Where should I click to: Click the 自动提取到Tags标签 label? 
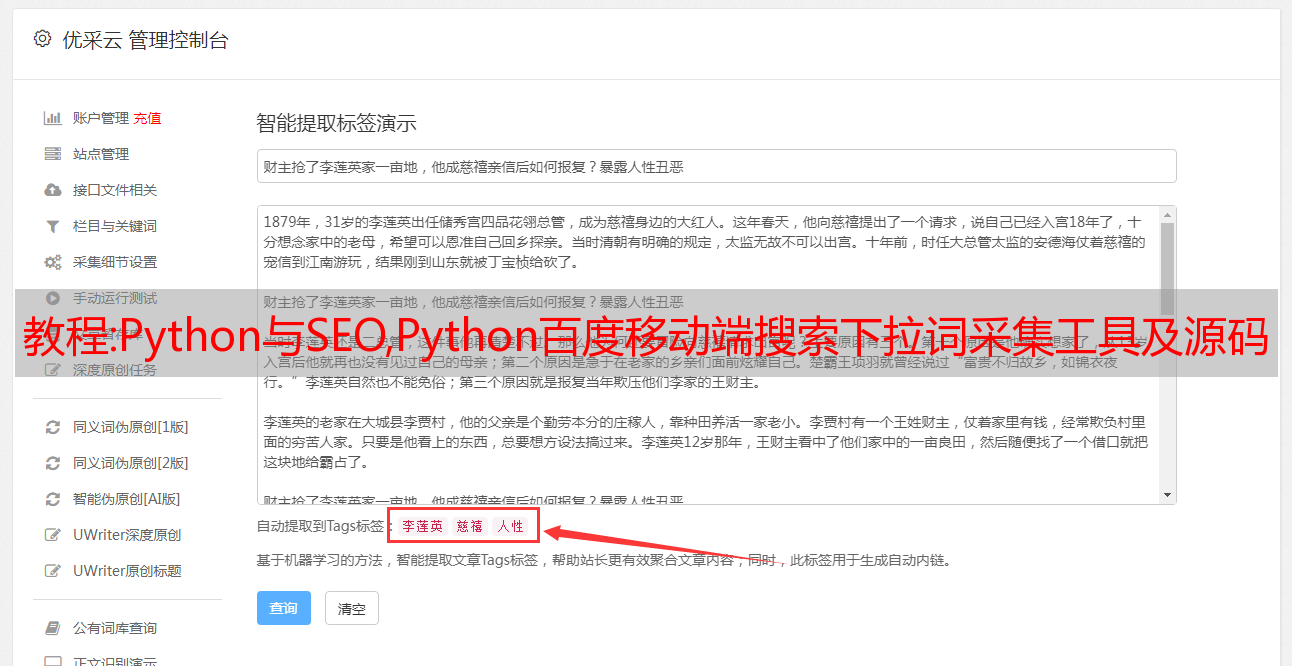tap(322, 526)
